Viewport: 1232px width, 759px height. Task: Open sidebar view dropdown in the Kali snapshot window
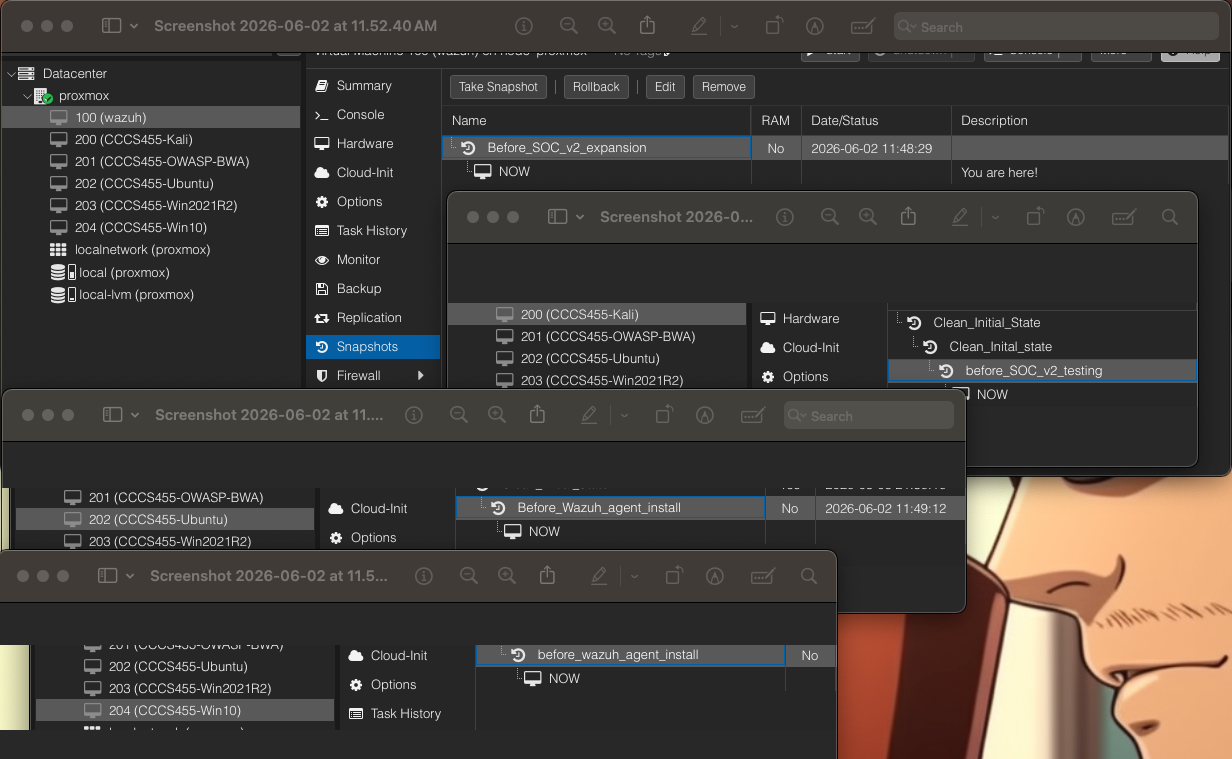point(580,217)
